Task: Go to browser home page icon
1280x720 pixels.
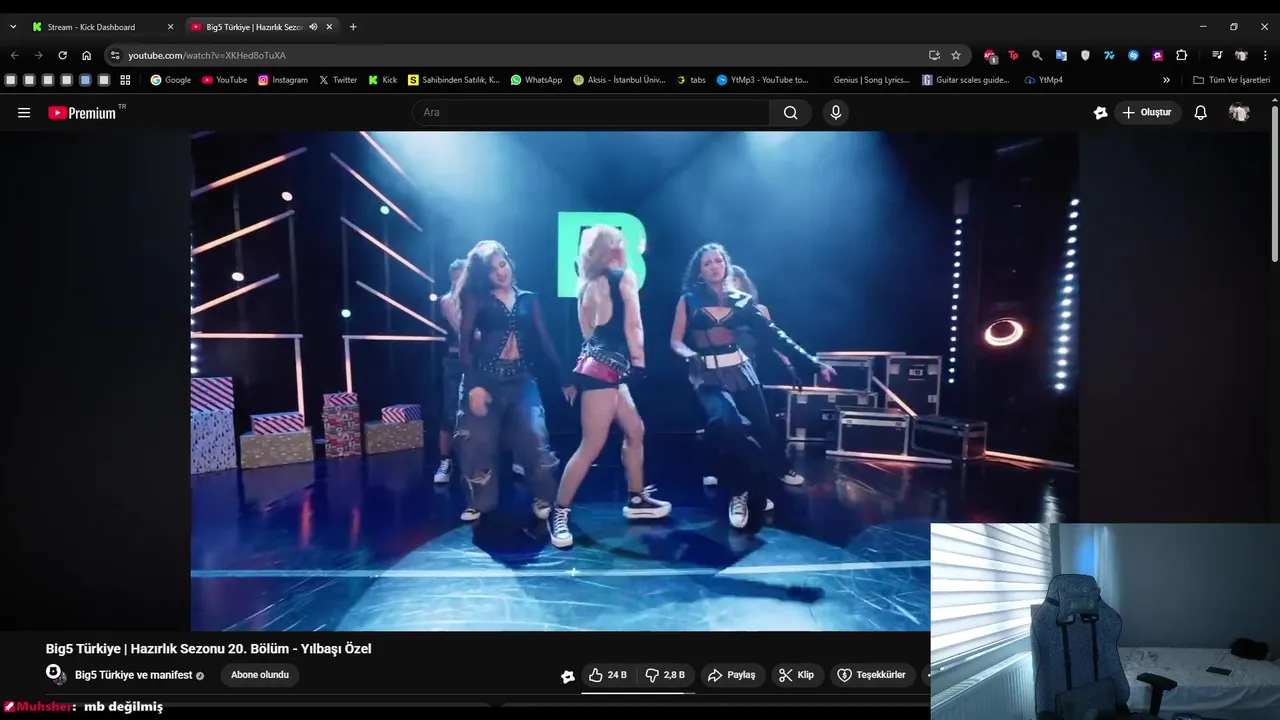Action: pos(86,55)
